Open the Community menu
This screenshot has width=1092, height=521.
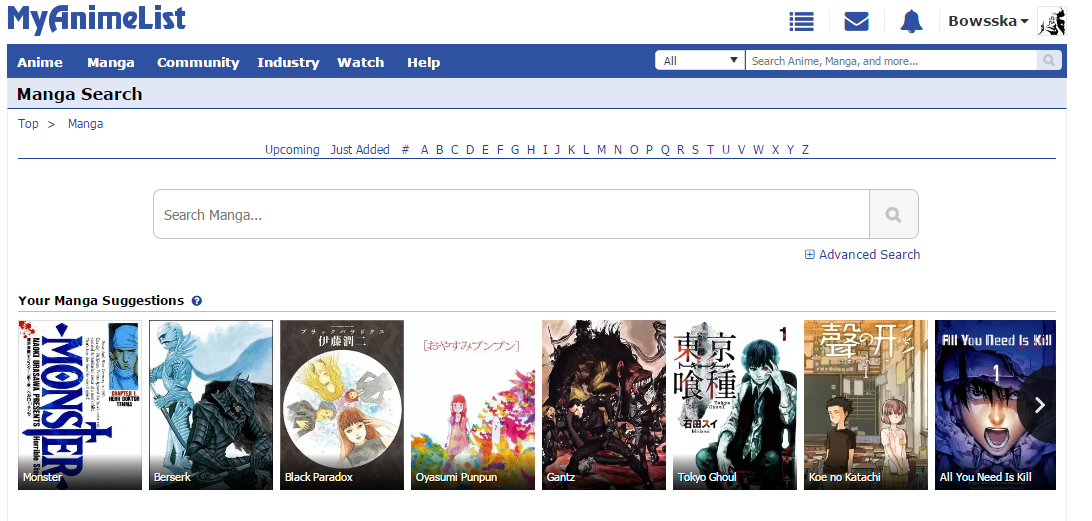[x=198, y=62]
